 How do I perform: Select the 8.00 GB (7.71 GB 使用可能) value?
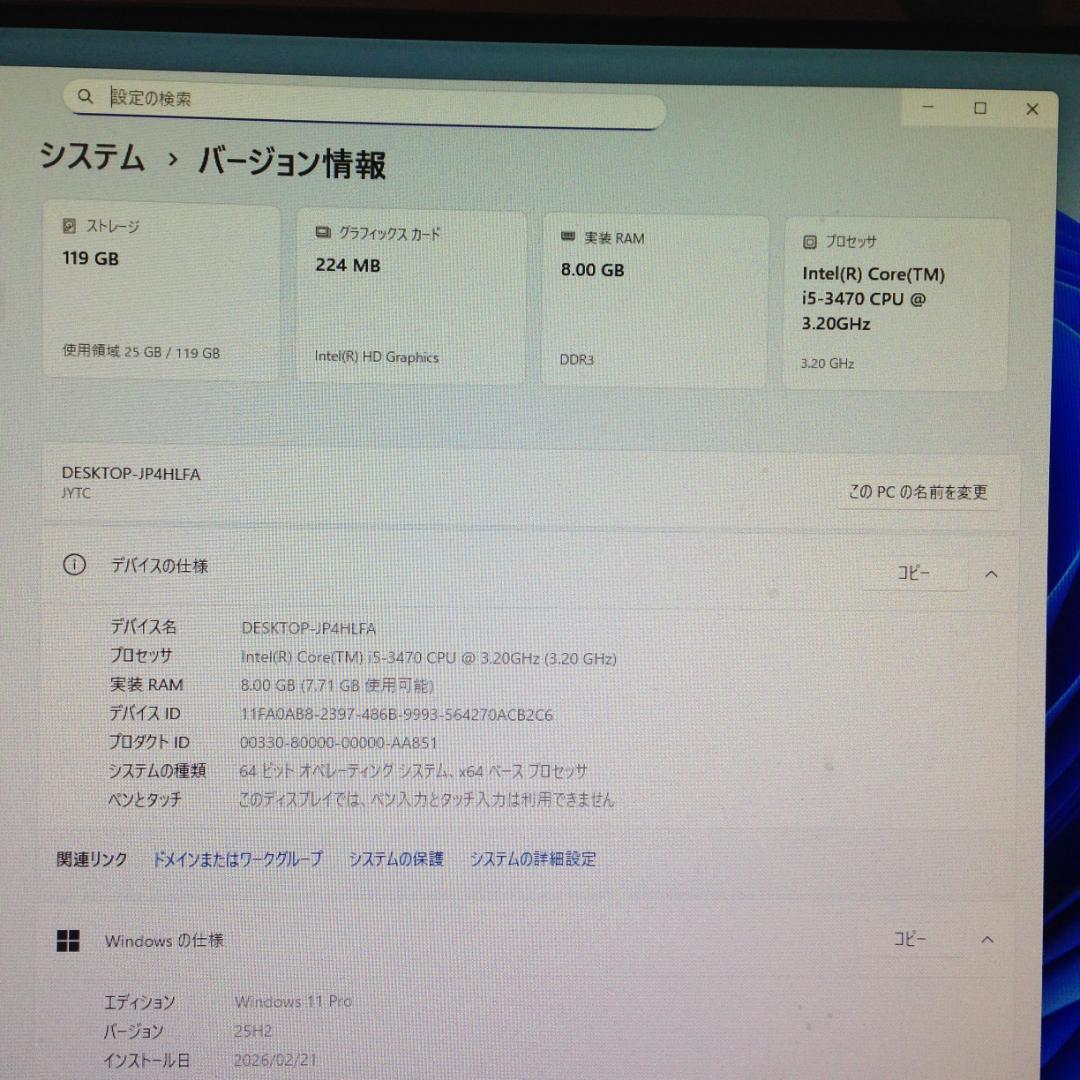[337, 685]
